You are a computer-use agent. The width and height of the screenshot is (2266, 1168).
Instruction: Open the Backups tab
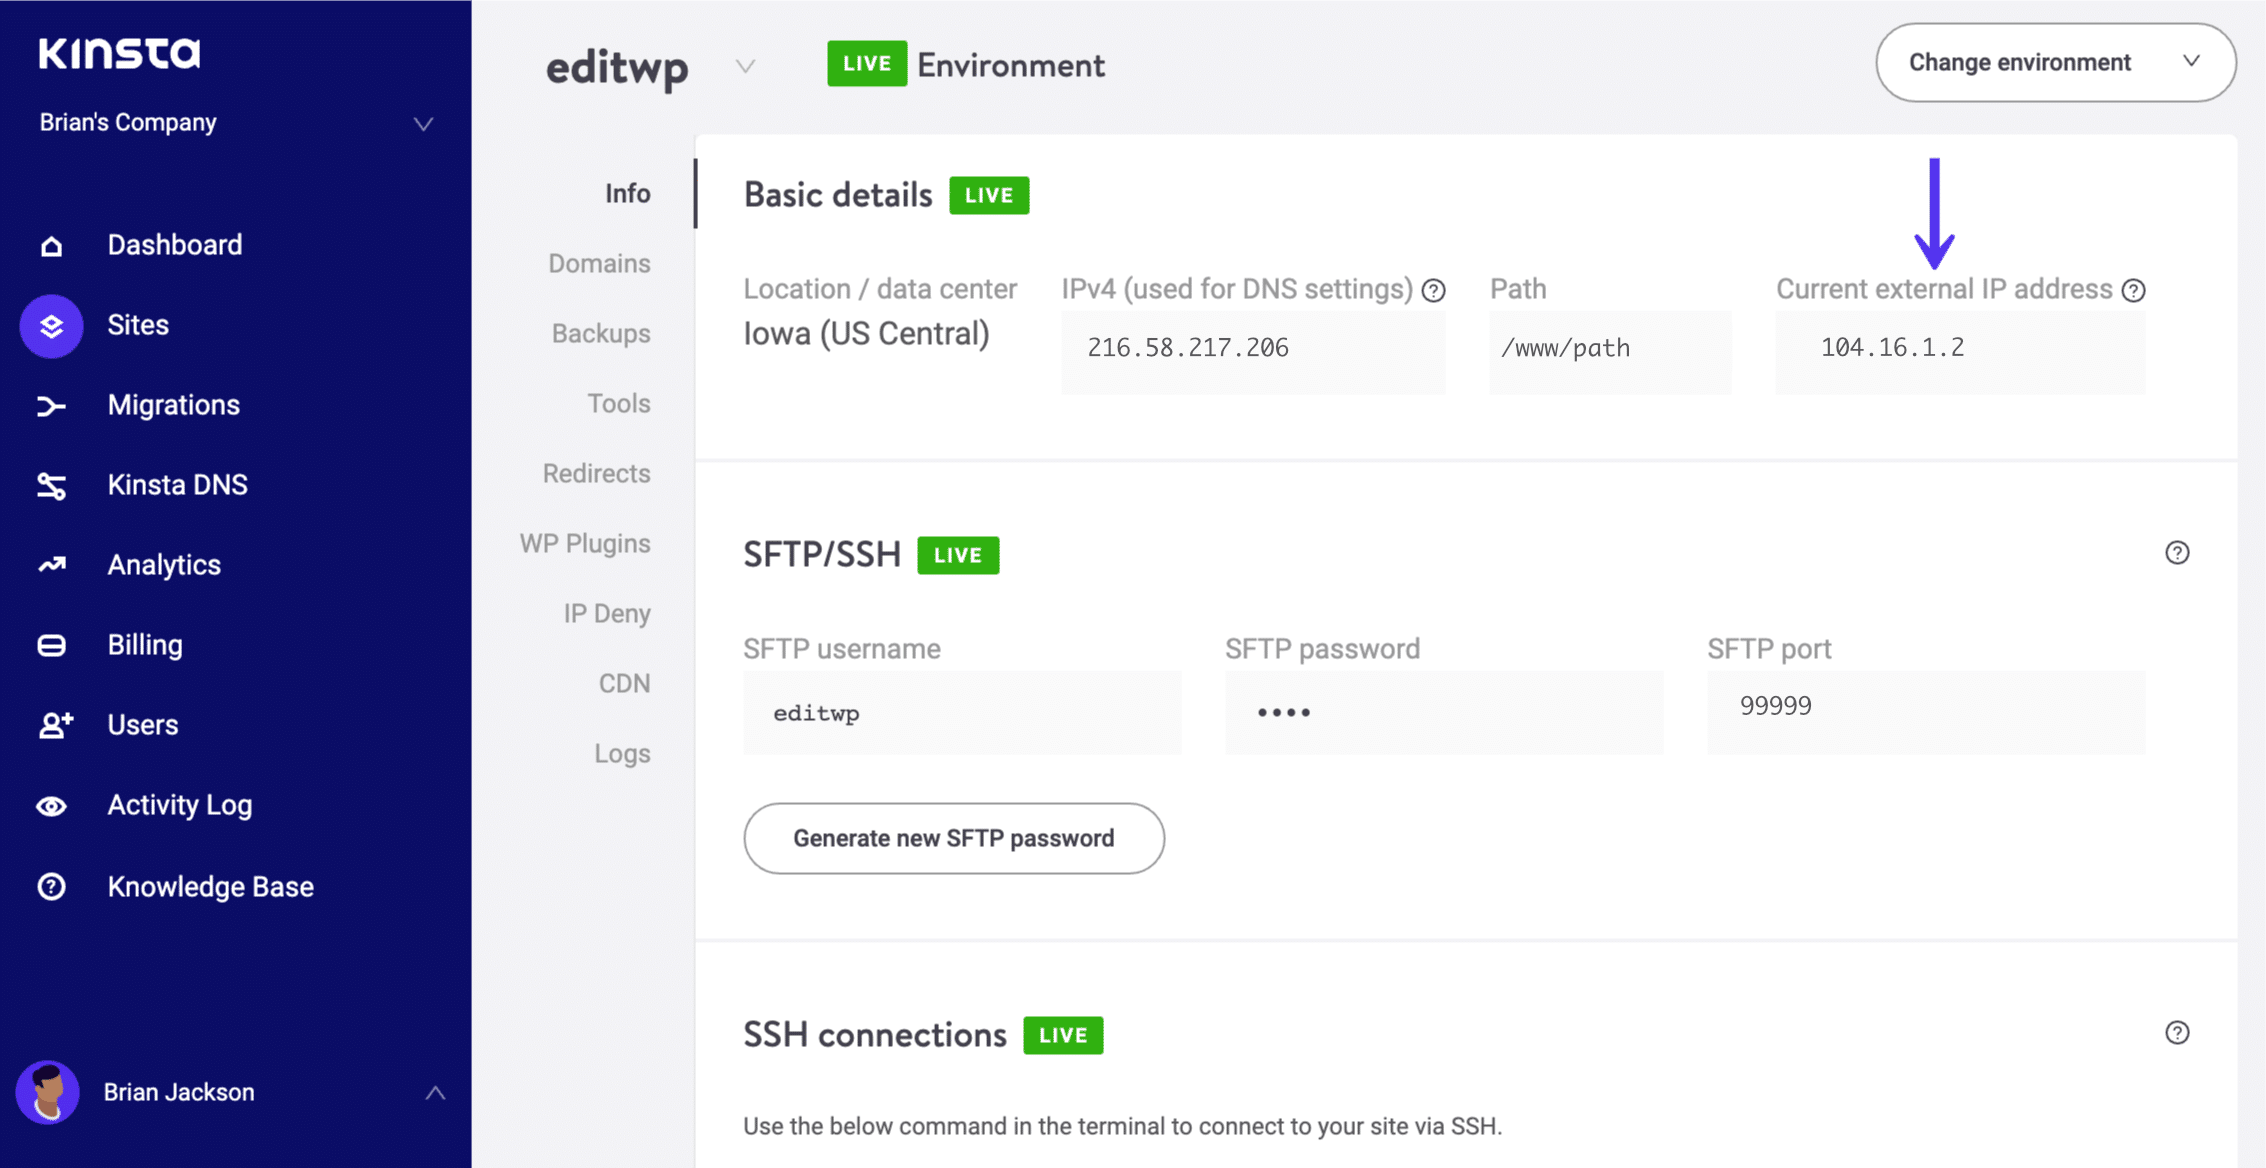600,333
